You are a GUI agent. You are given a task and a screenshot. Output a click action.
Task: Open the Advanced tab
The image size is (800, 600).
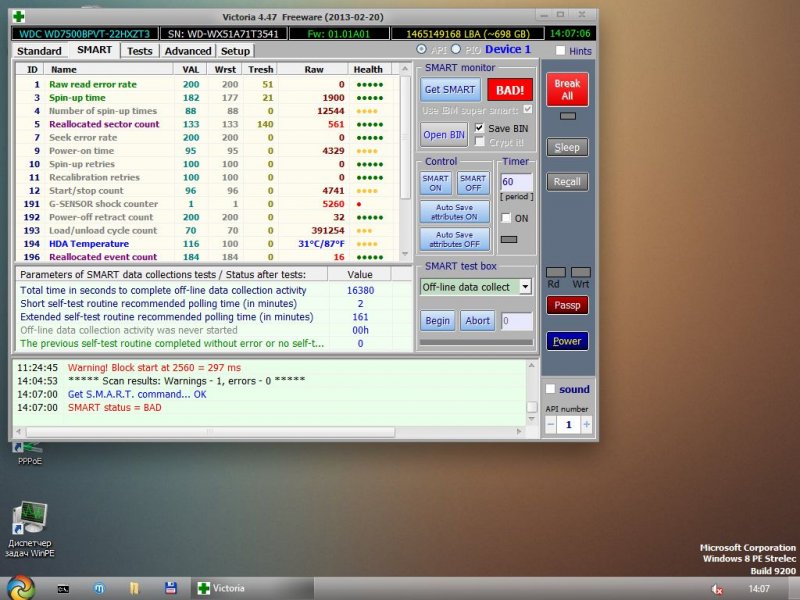(188, 50)
